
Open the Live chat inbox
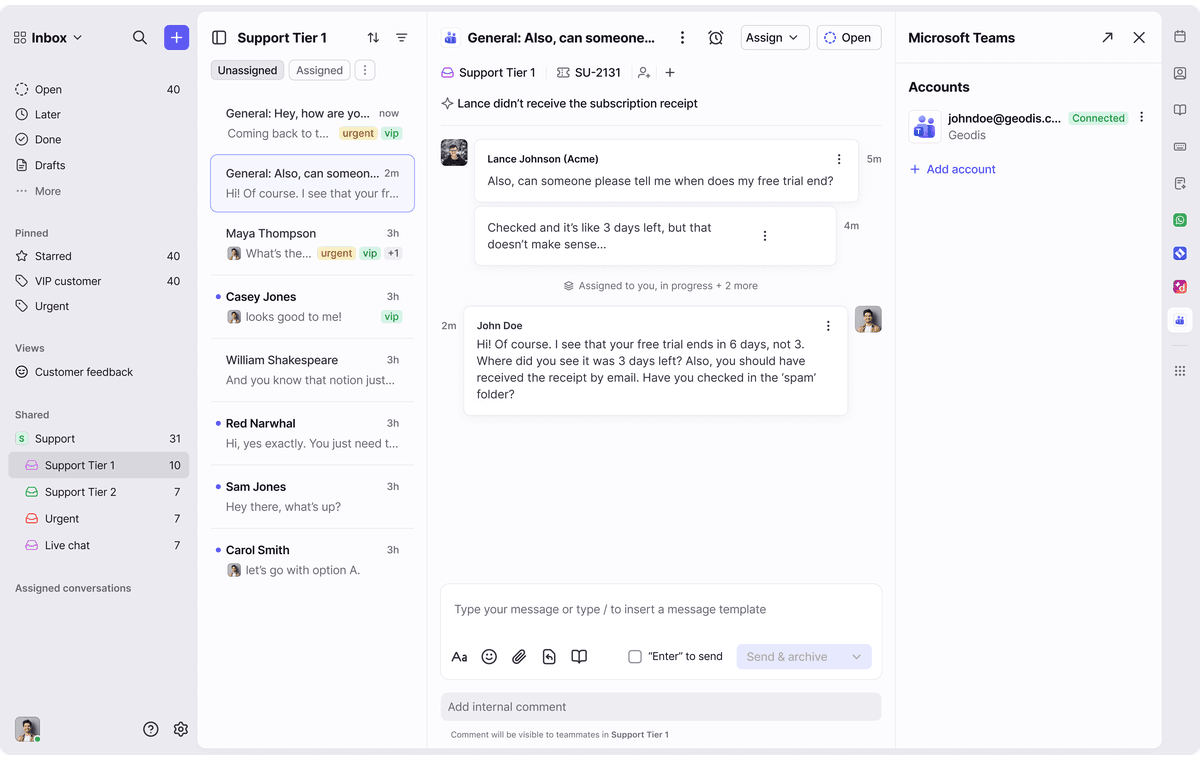click(x=98, y=545)
